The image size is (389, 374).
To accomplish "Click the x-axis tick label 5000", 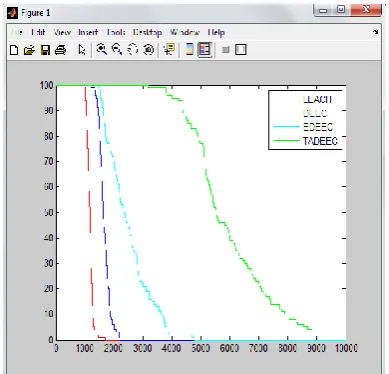I will [201, 348].
